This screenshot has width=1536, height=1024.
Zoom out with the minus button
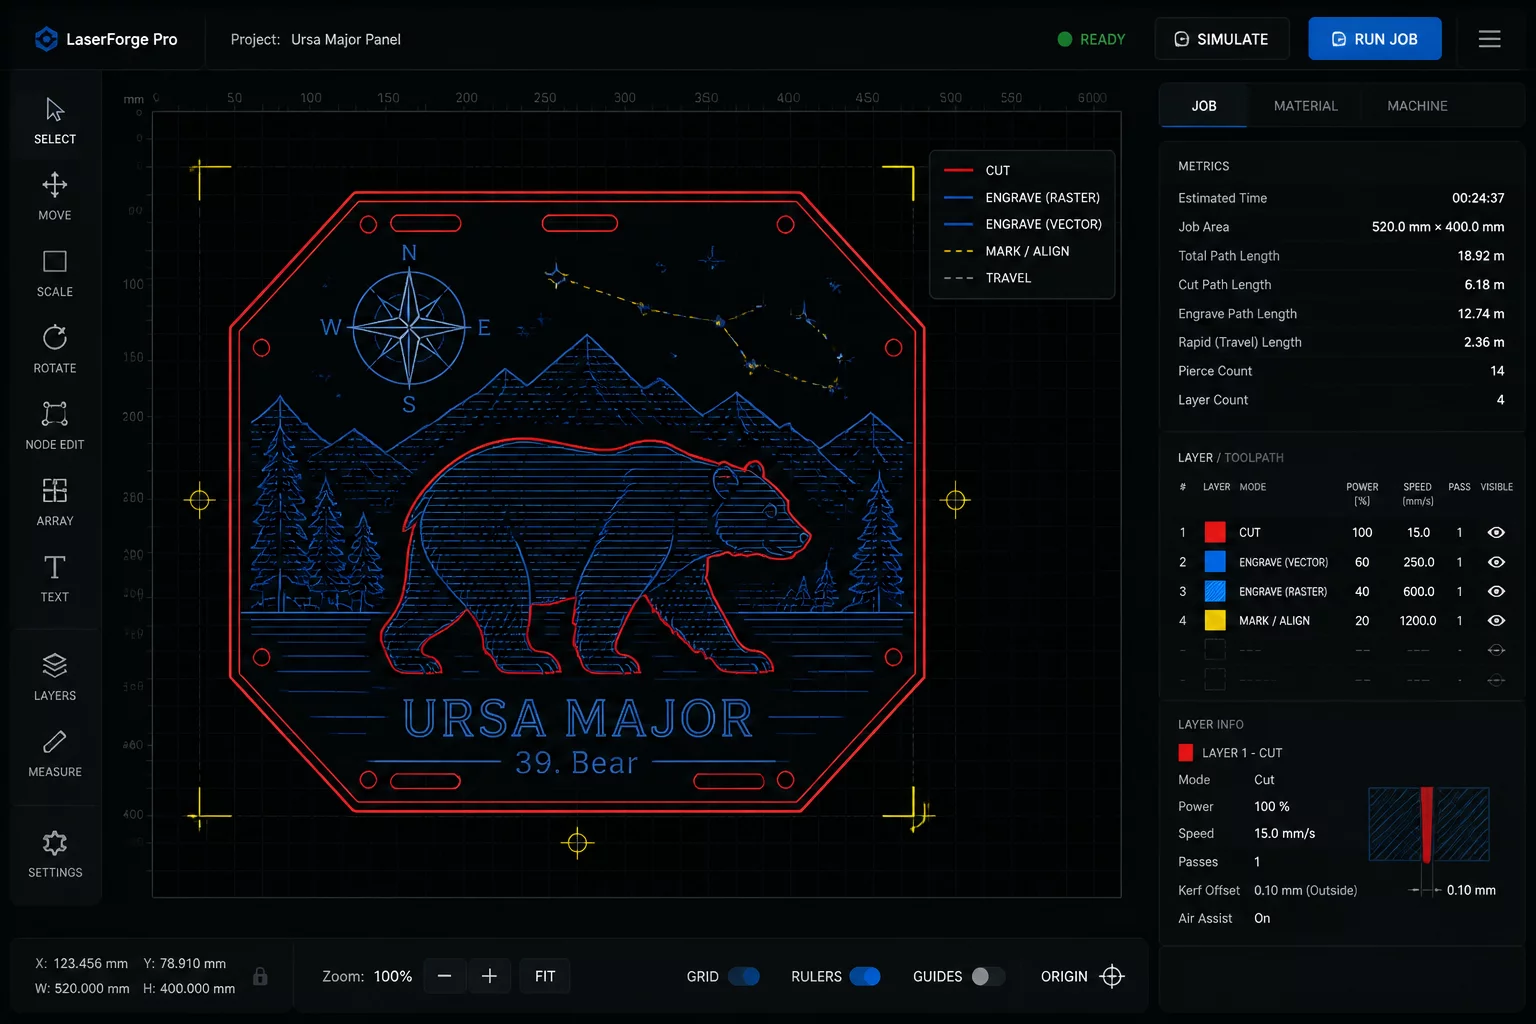(445, 976)
